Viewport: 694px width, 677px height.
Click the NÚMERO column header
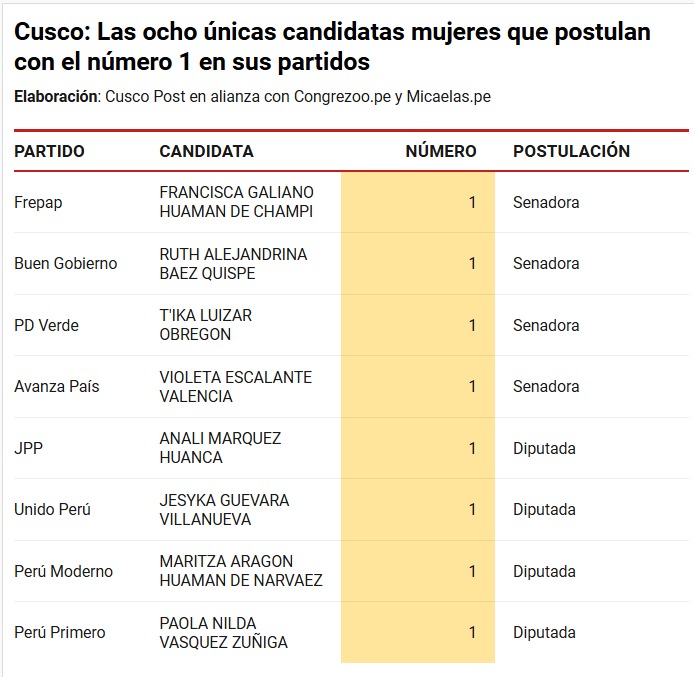pos(440,151)
